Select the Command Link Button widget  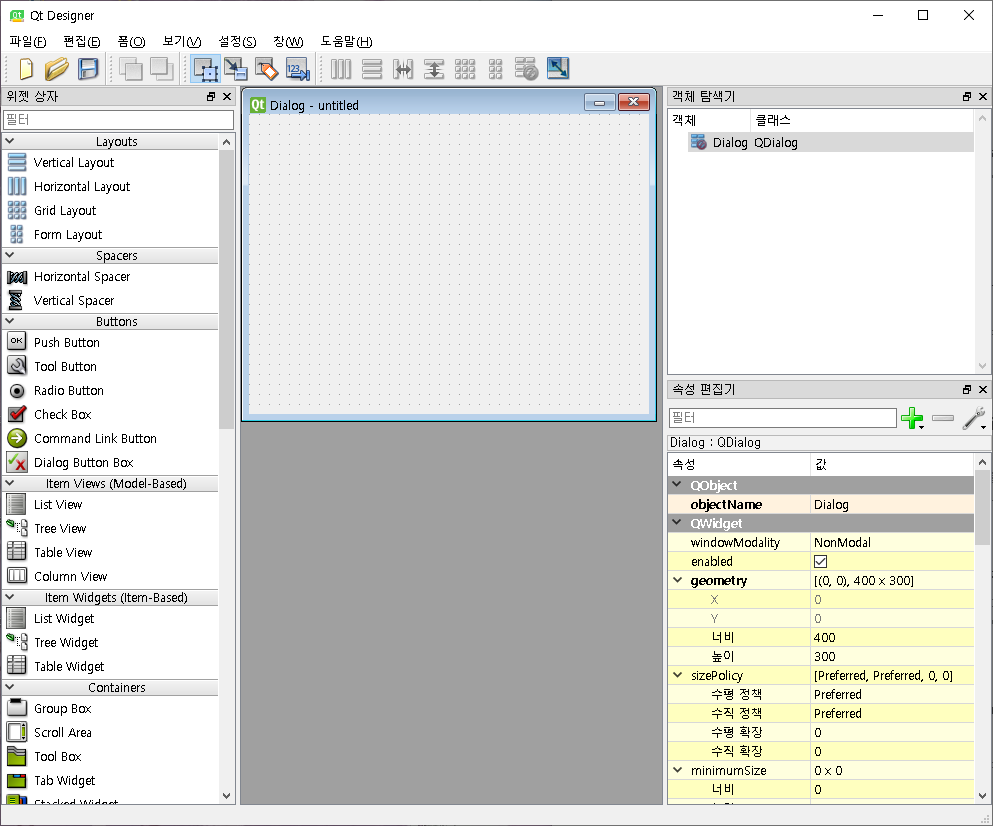(95, 438)
